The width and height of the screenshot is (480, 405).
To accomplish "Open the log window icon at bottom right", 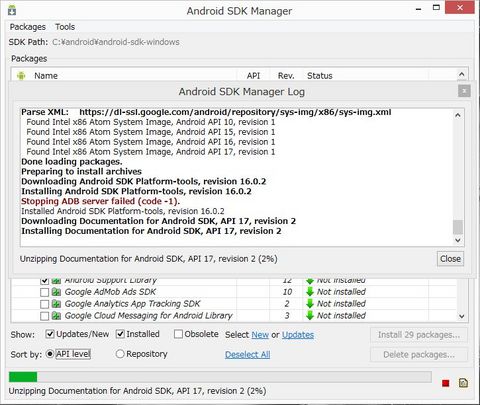I will [463, 383].
